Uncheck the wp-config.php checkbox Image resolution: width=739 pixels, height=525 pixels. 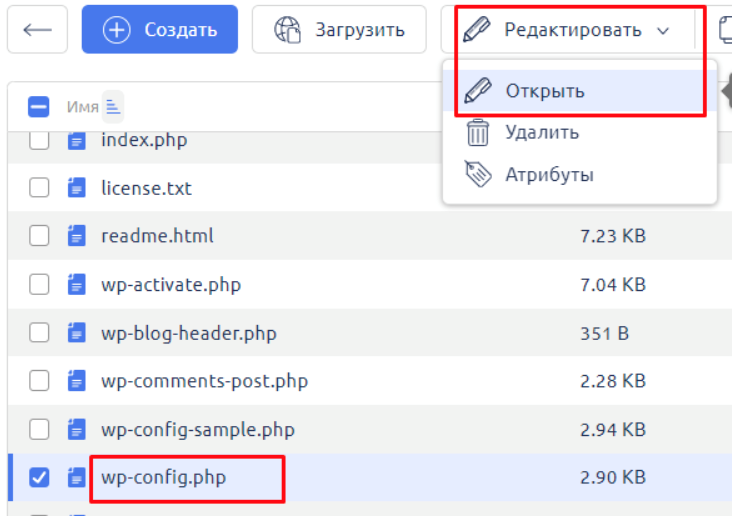pyautogui.click(x=39, y=478)
